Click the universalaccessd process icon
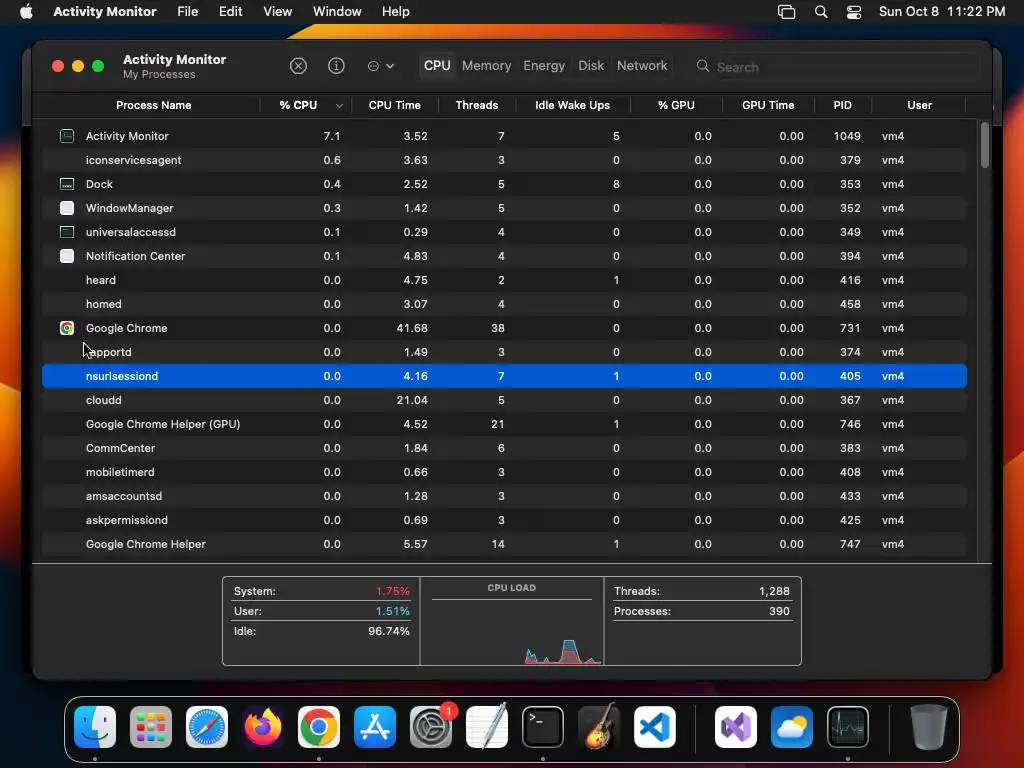1024x768 pixels. [x=67, y=232]
